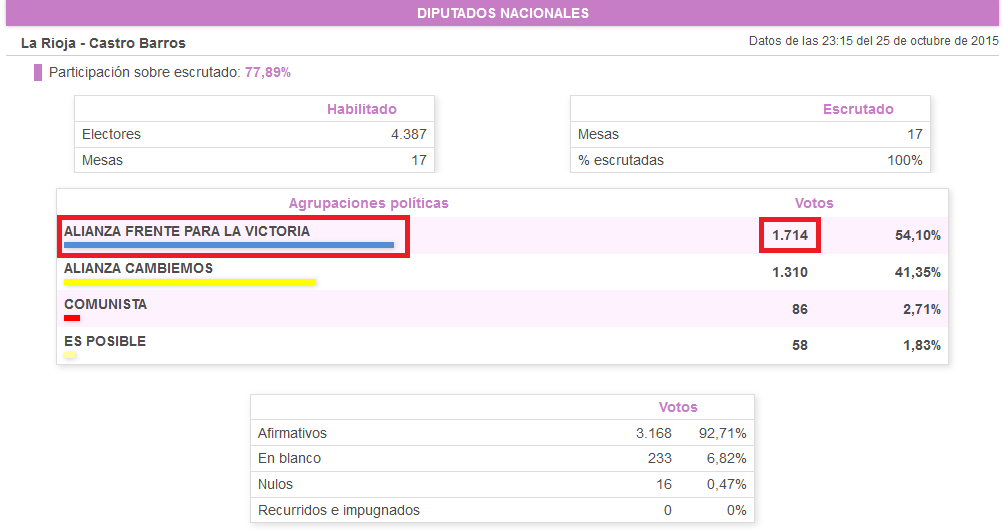
Task: Select the Afirmativos row label
Action: pyautogui.click(x=292, y=433)
